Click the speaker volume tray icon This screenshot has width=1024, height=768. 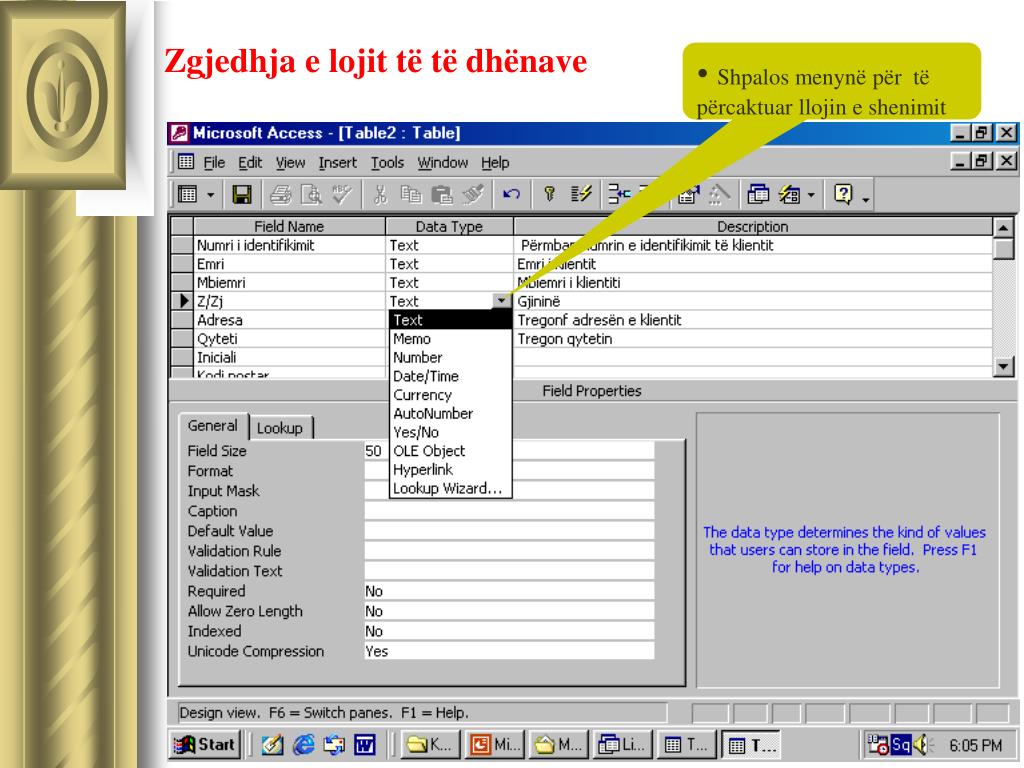point(921,744)
